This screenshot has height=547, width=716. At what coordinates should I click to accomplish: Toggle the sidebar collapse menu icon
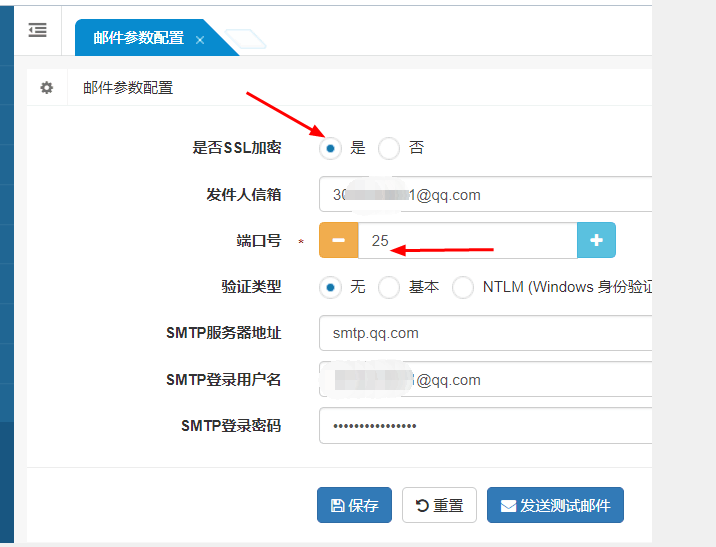click(x=37, y=30)
